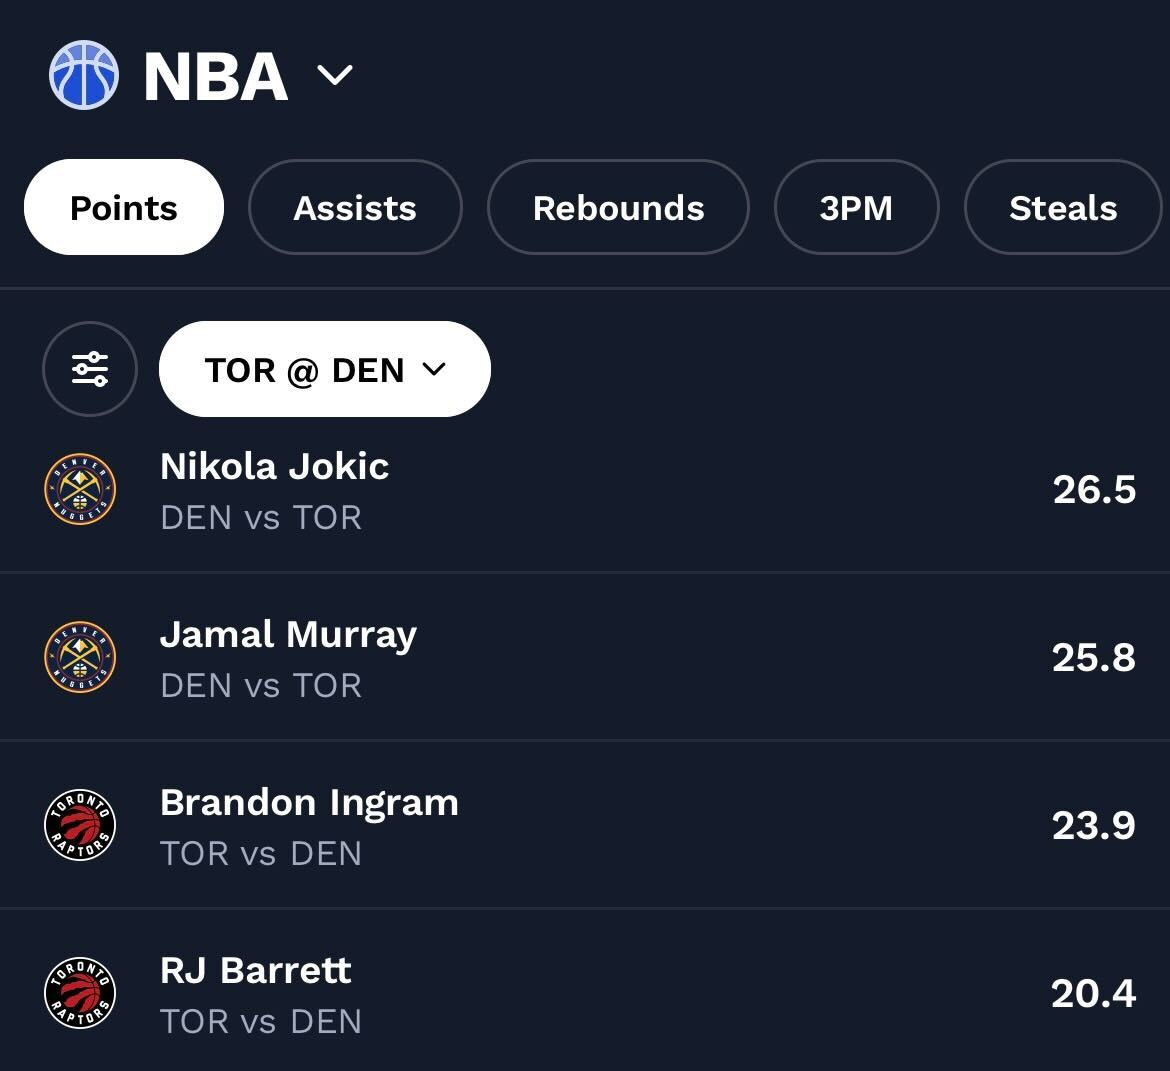The width and height of the screenshot is (1170, 1071).
Task: Select Nikola Jokic's 26.5 points line
Action: 1094,490
